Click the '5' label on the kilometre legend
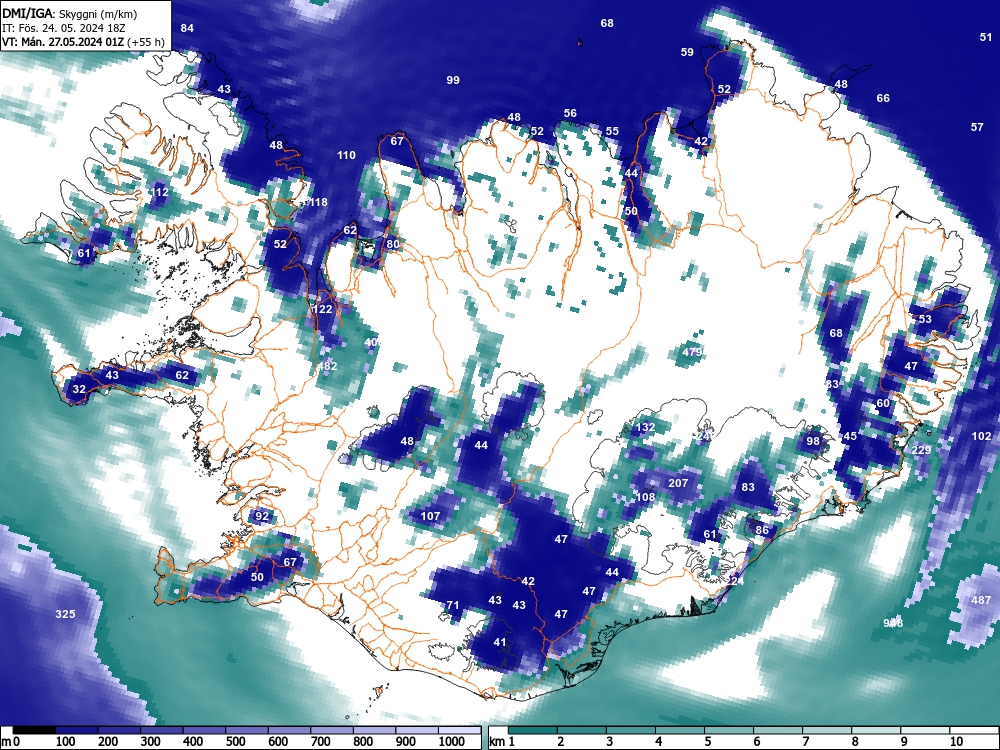 [708, 741]
